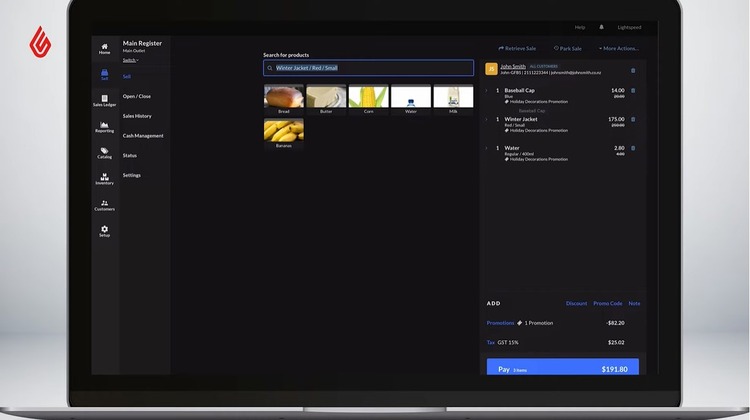750x420 pixels.
Task: Open the Catalog section
Action: click(x=104, y=152)
